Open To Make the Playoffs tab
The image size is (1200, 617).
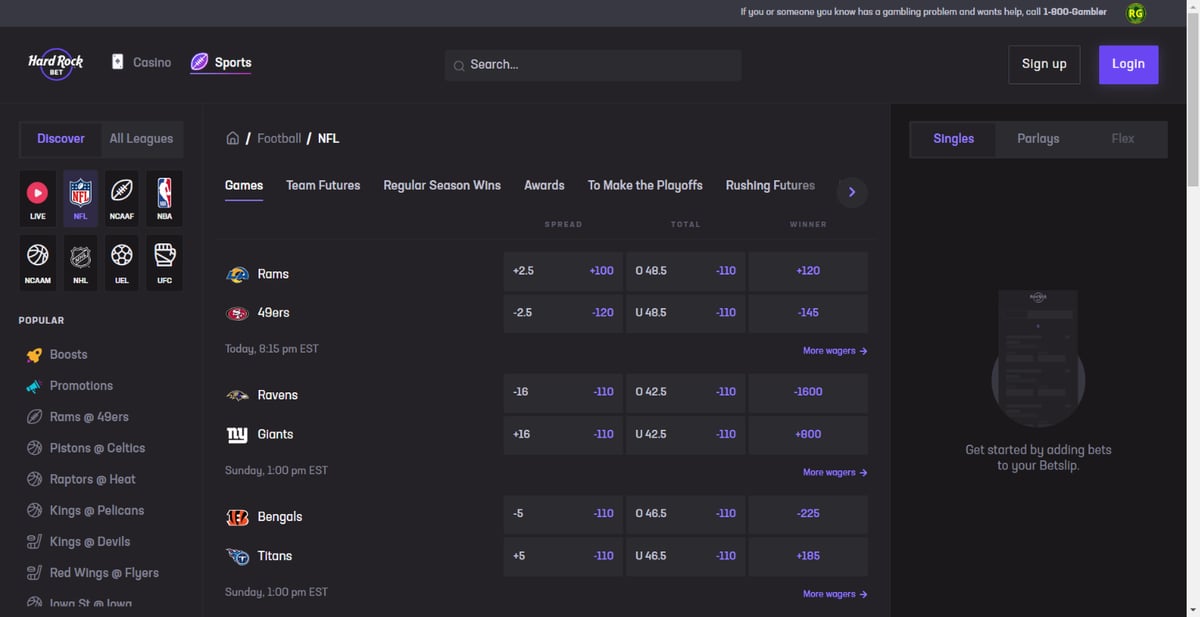645,185
